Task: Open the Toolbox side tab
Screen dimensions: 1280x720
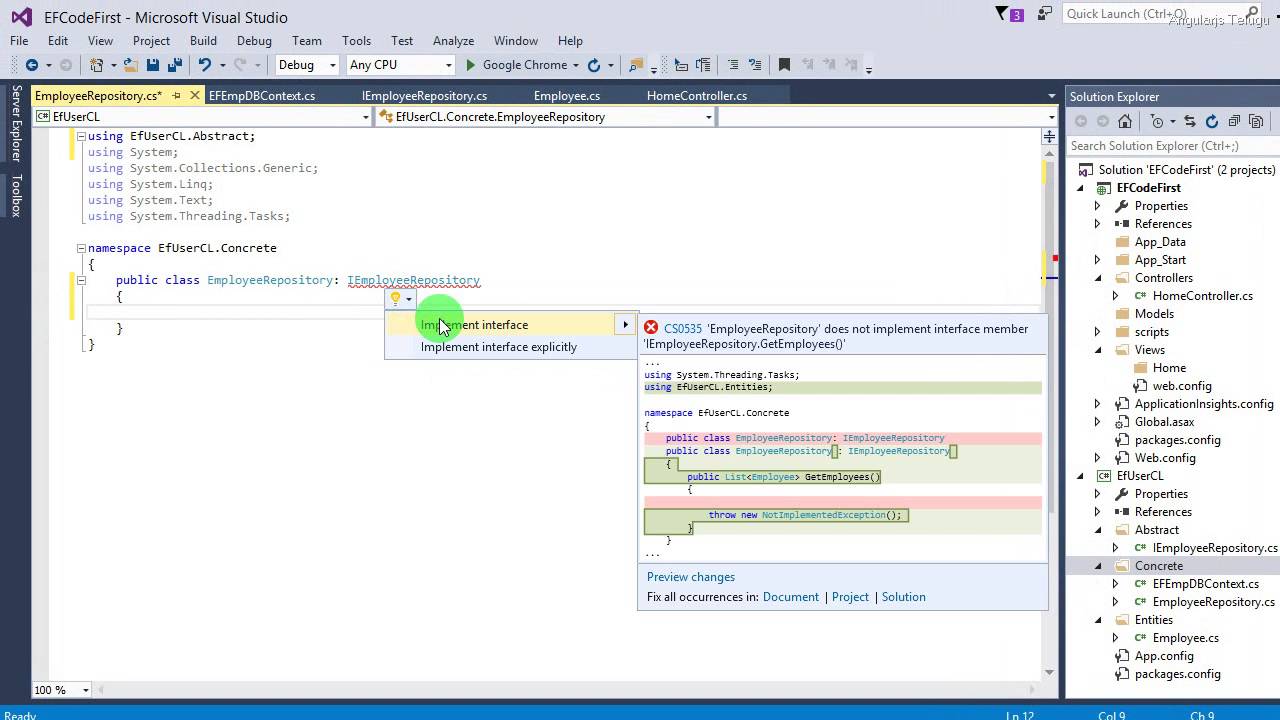Action: click(x=16, y=196)
